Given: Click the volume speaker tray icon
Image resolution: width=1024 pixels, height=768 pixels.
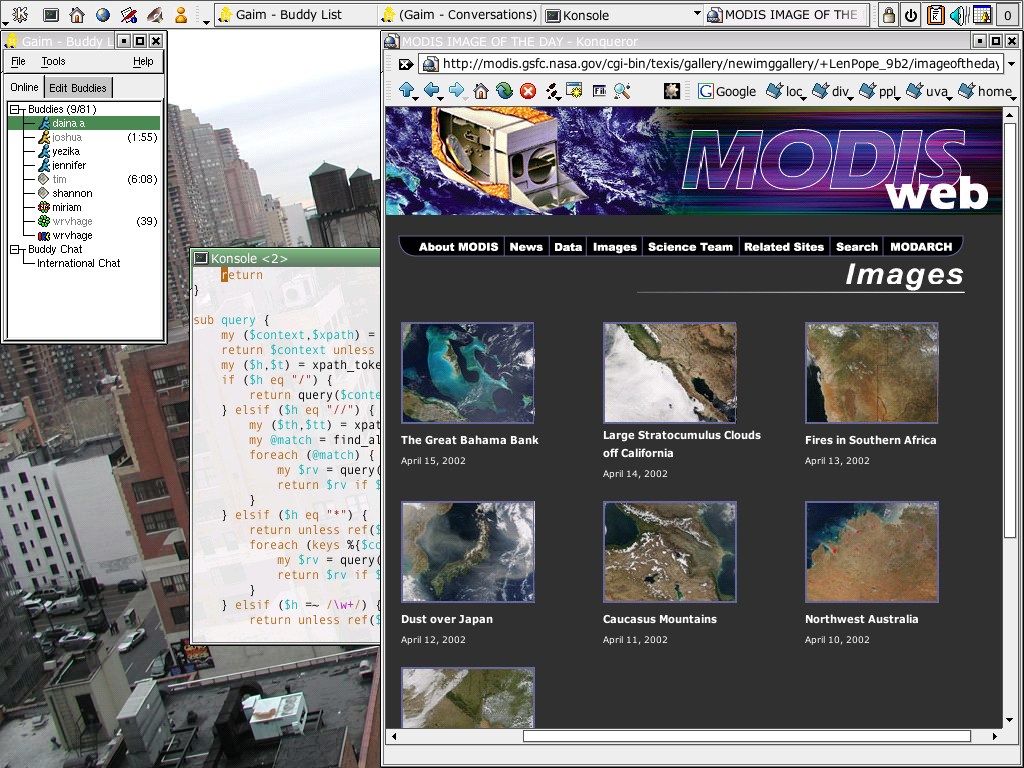Looking at the screenshot, I should click(x=958, y=14).
